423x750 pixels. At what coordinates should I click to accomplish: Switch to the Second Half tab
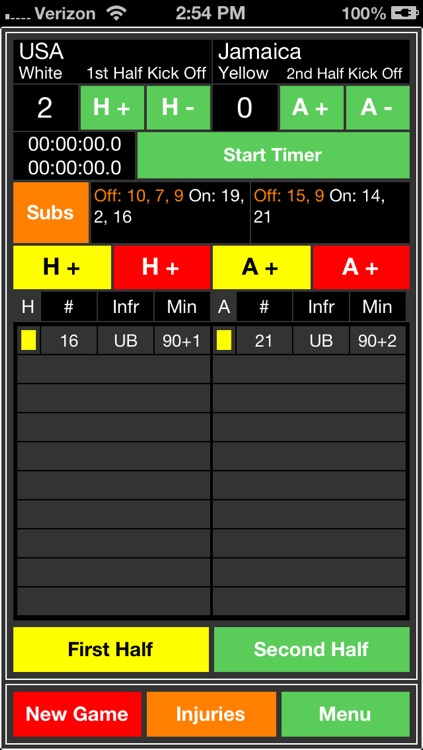tap(312, 649)
